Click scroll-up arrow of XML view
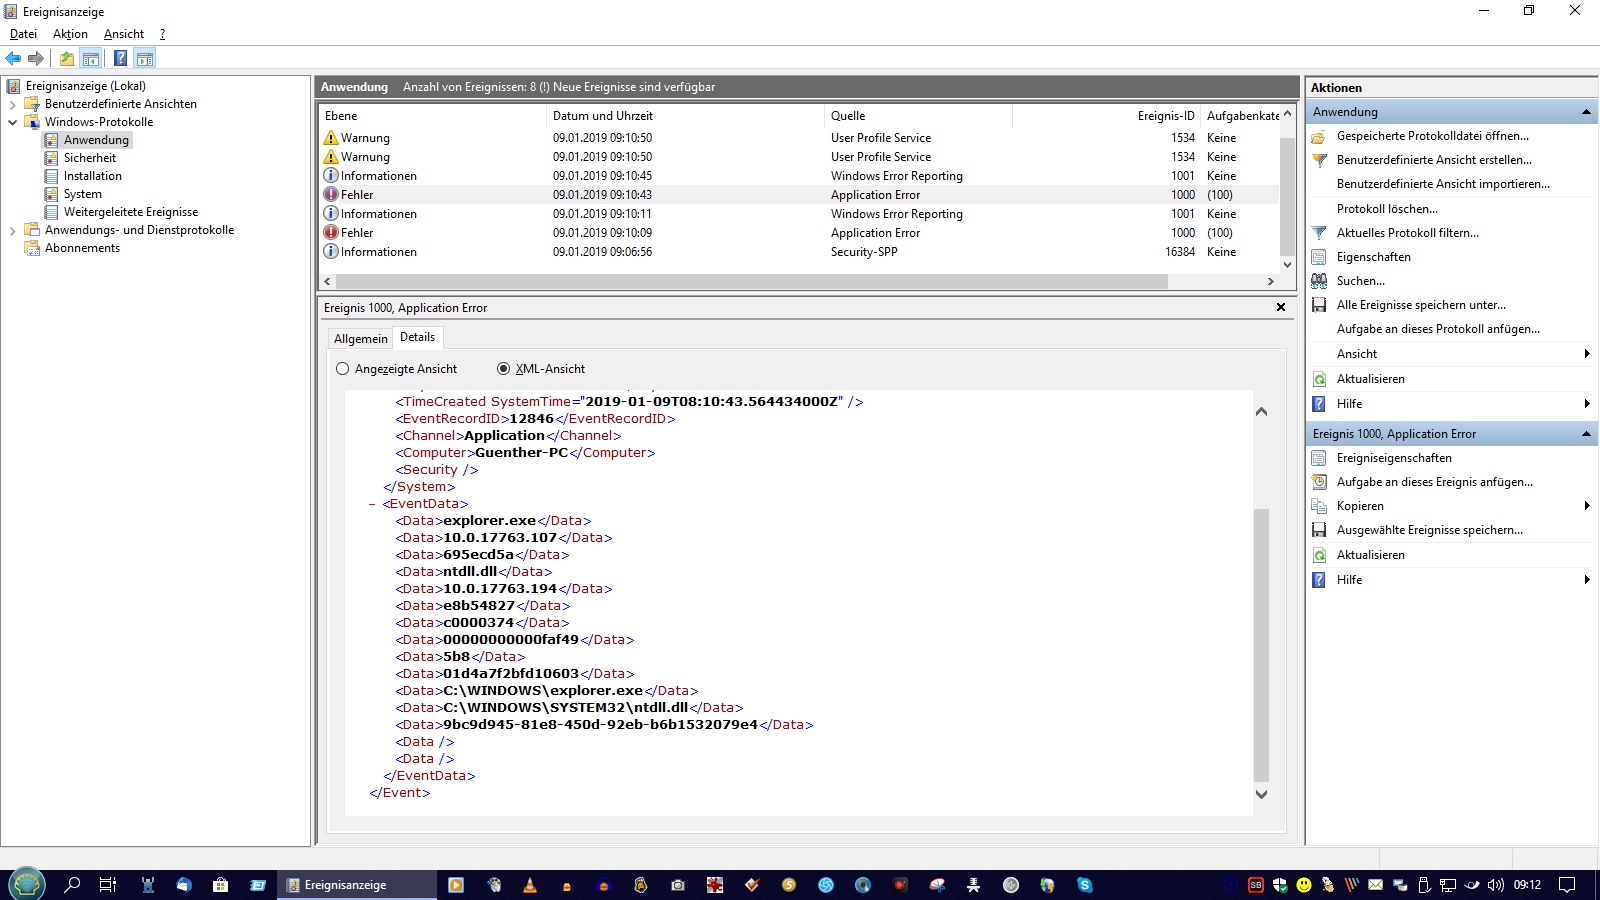The image size is (1600, 900). pyautogui.click(x=1261, y=412)
